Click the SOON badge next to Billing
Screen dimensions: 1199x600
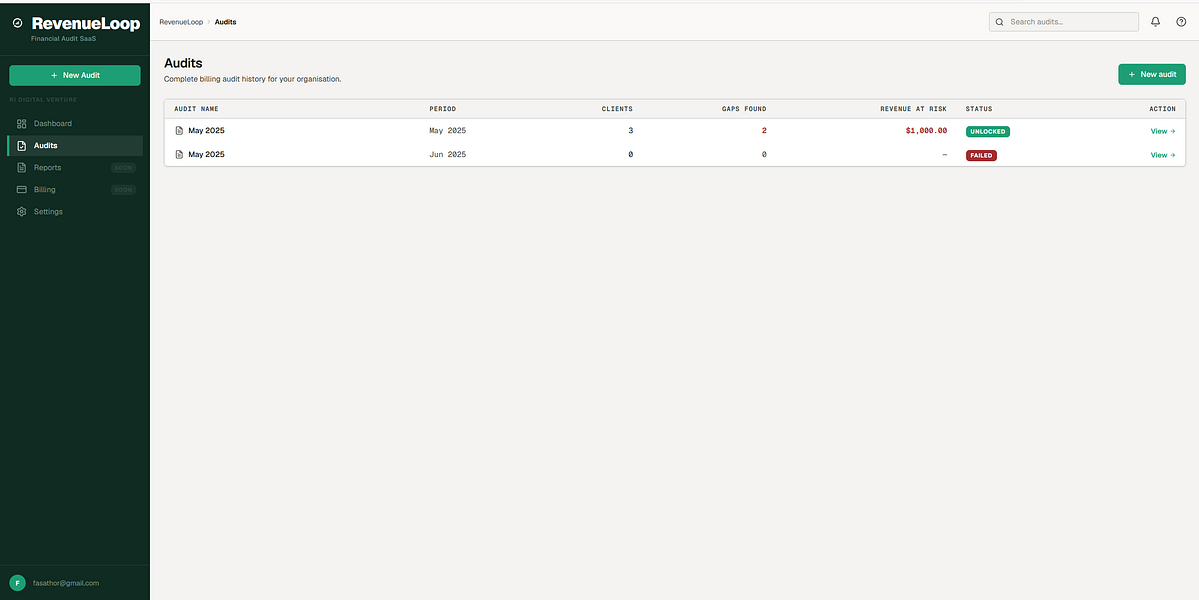(x=123, y=190)
